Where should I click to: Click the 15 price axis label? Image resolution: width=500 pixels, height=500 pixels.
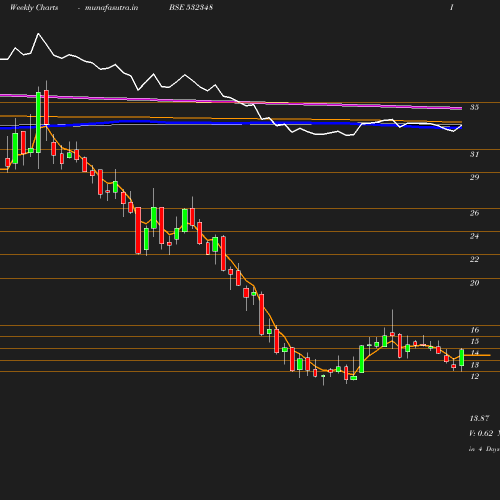click(475, 341)
